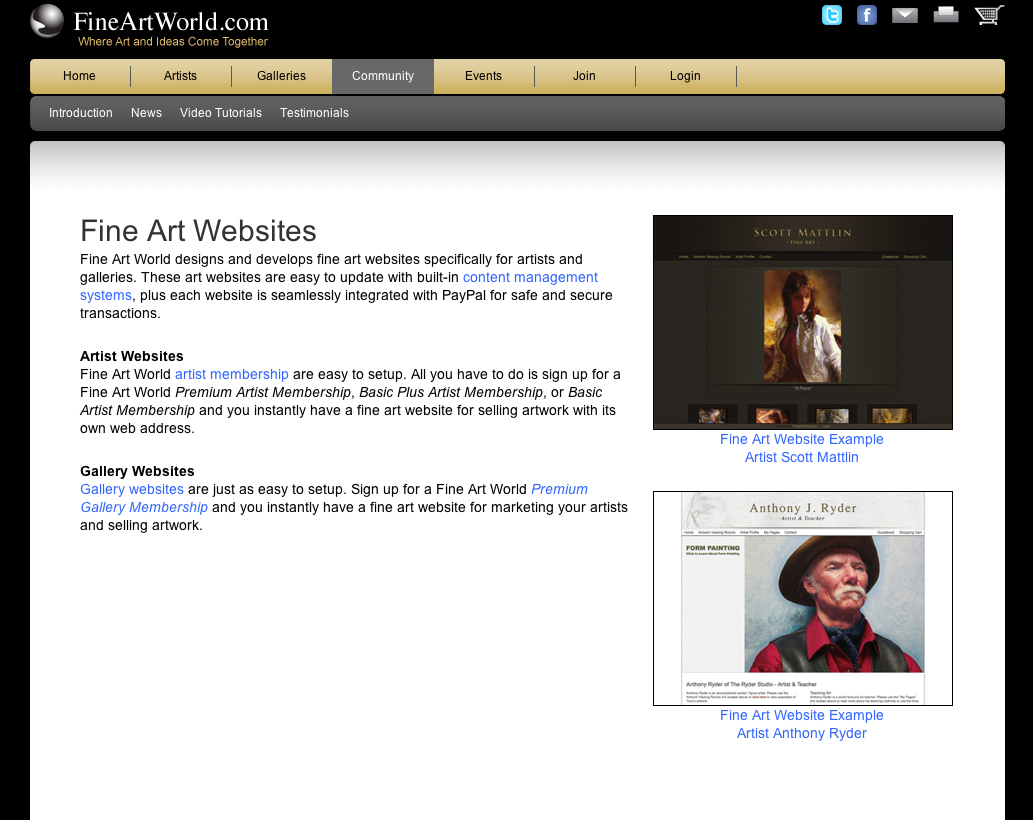Open the Artists menu item
Image resolution: width=1033 pixels, height=820 pixels.
pos(181,76)
